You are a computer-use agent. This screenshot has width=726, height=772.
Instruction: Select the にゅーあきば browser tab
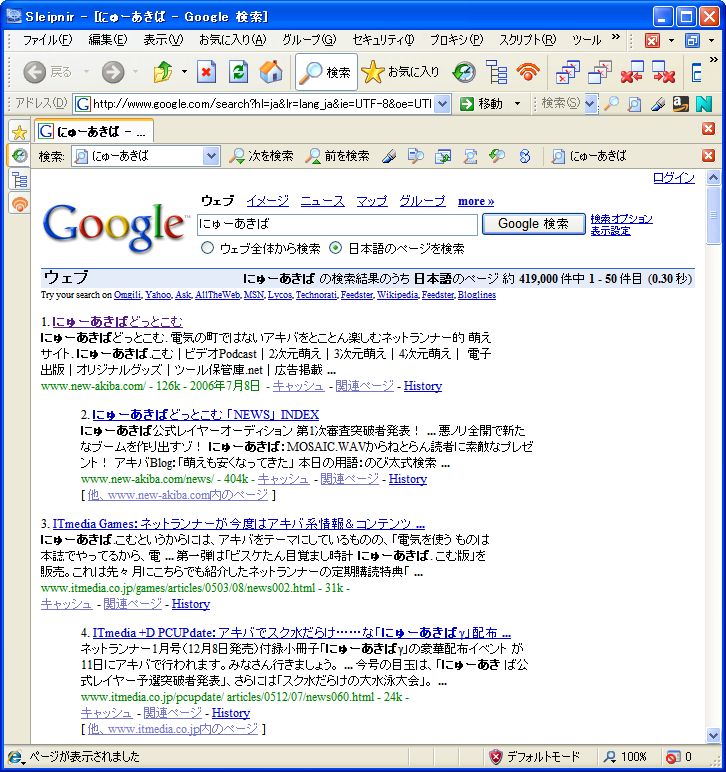94,131
